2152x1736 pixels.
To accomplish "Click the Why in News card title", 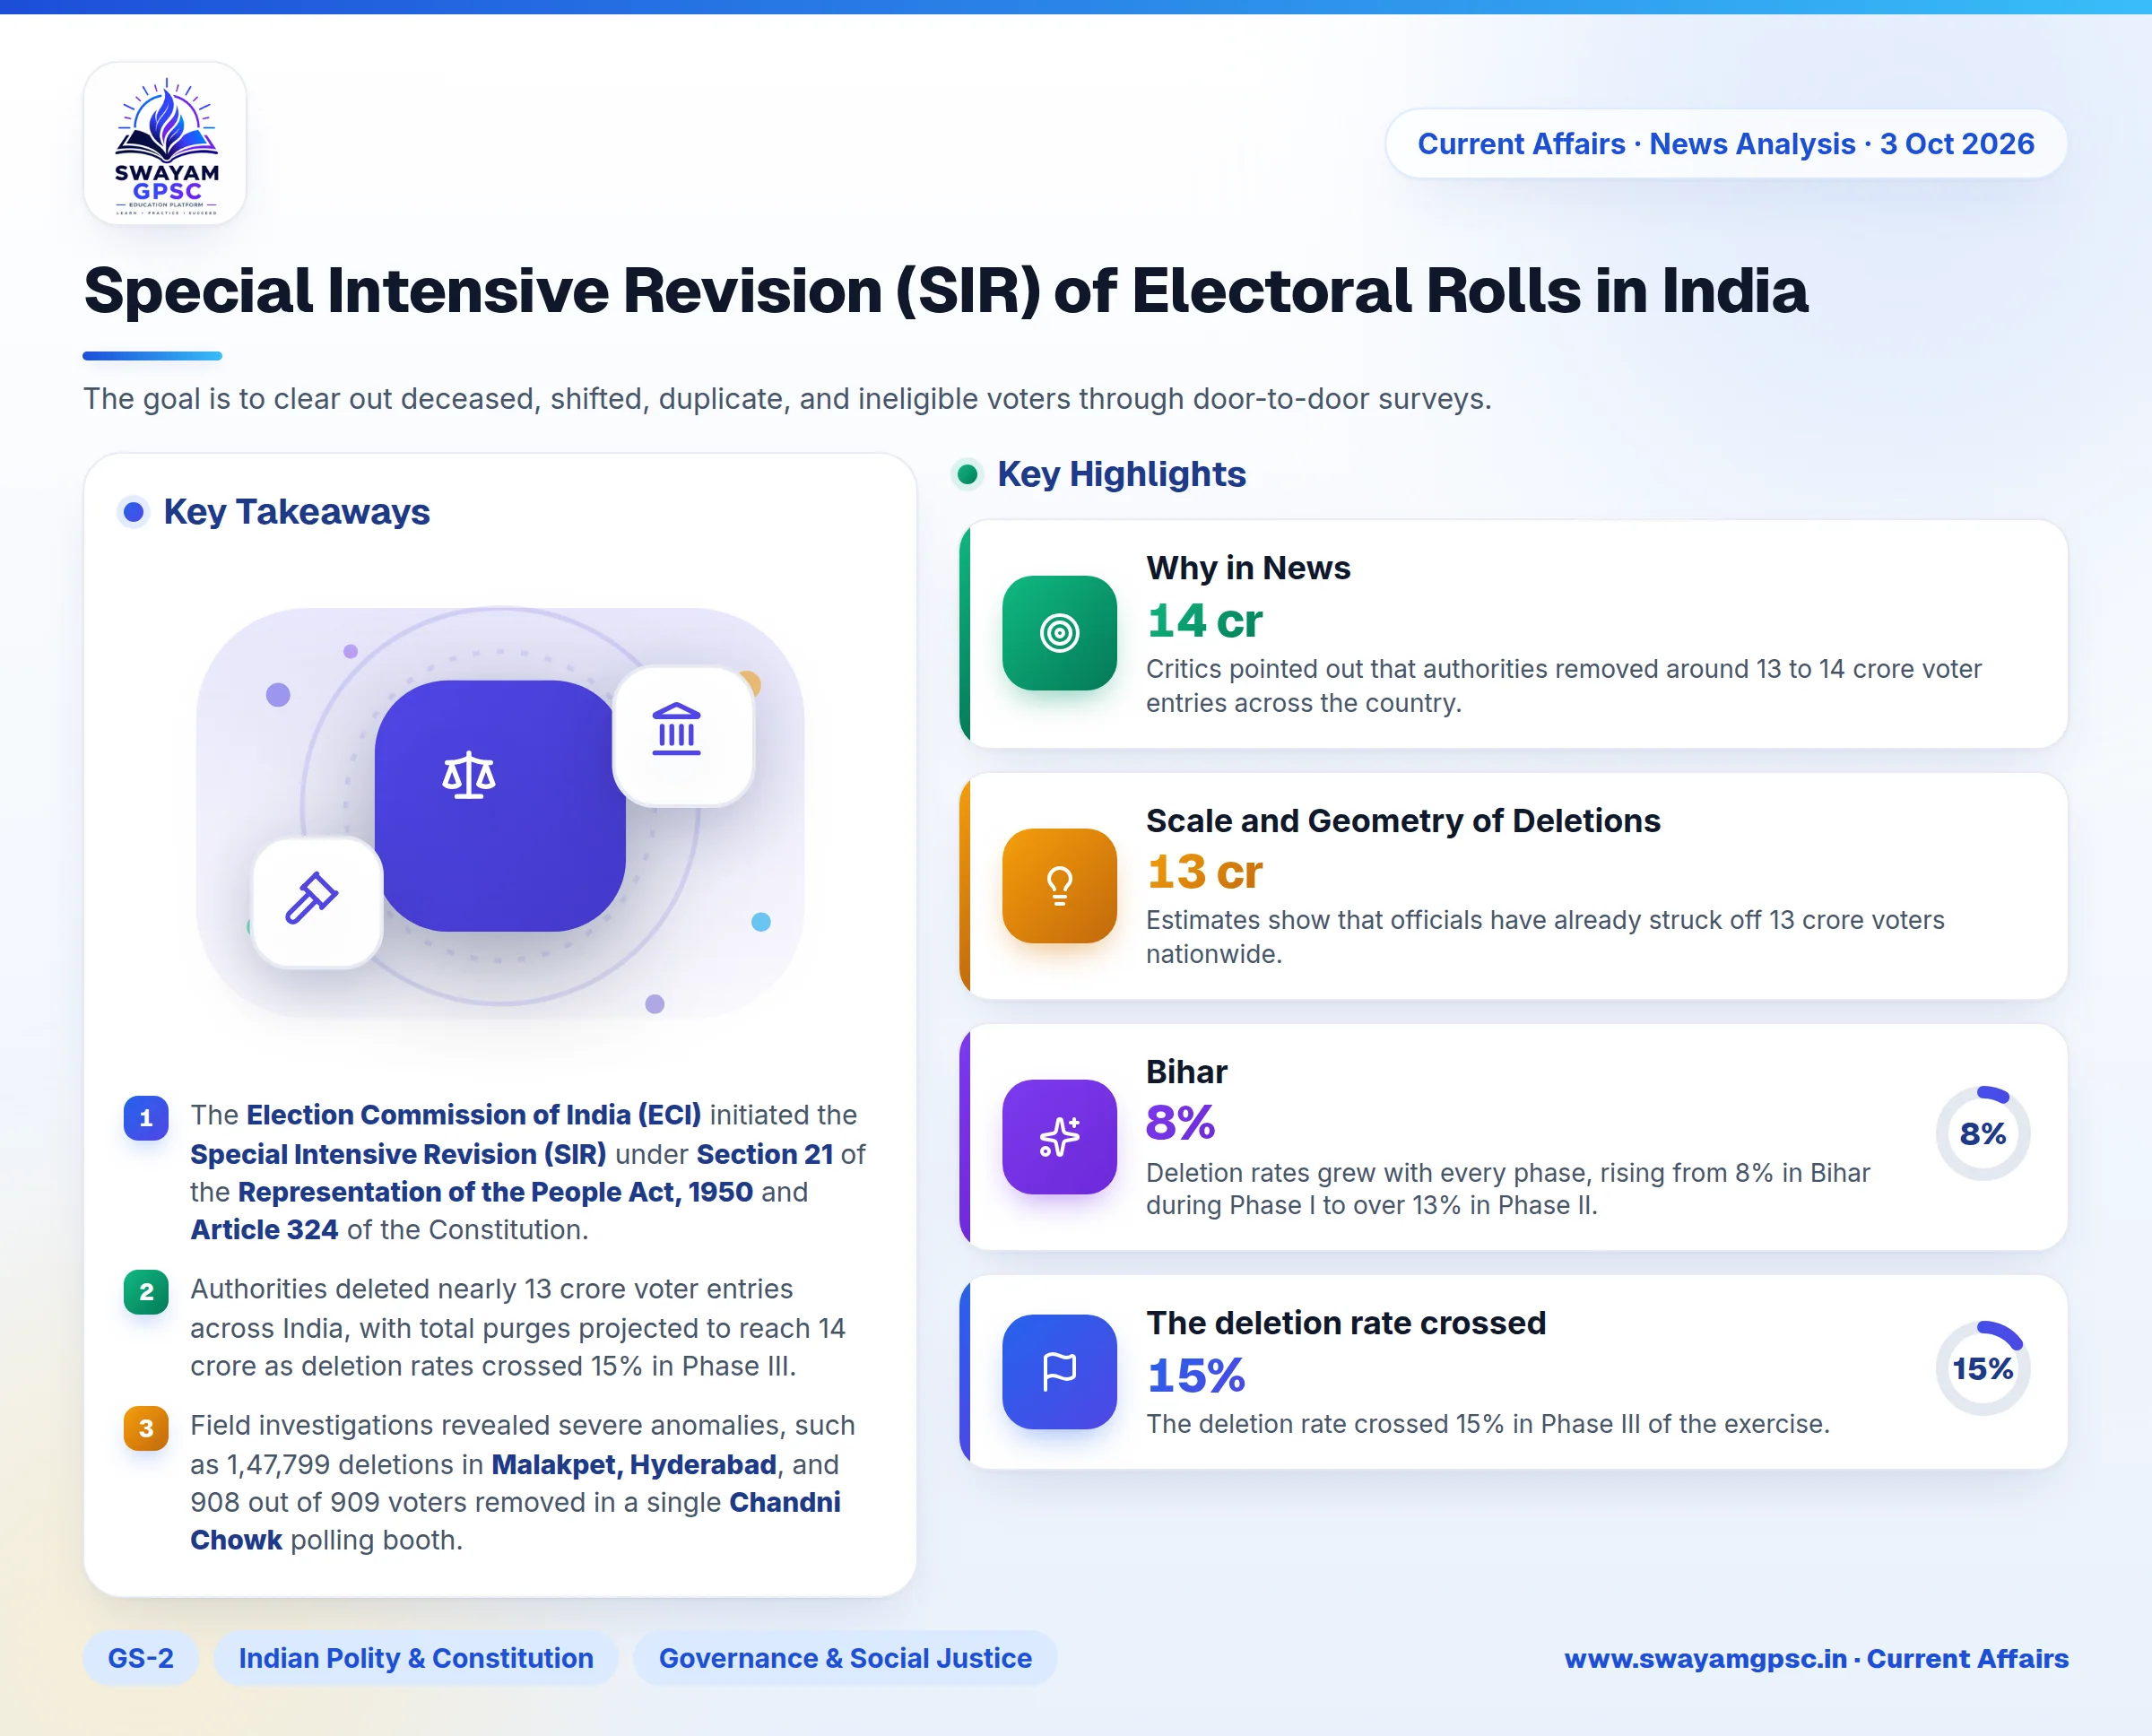I will click(1248, 568).
